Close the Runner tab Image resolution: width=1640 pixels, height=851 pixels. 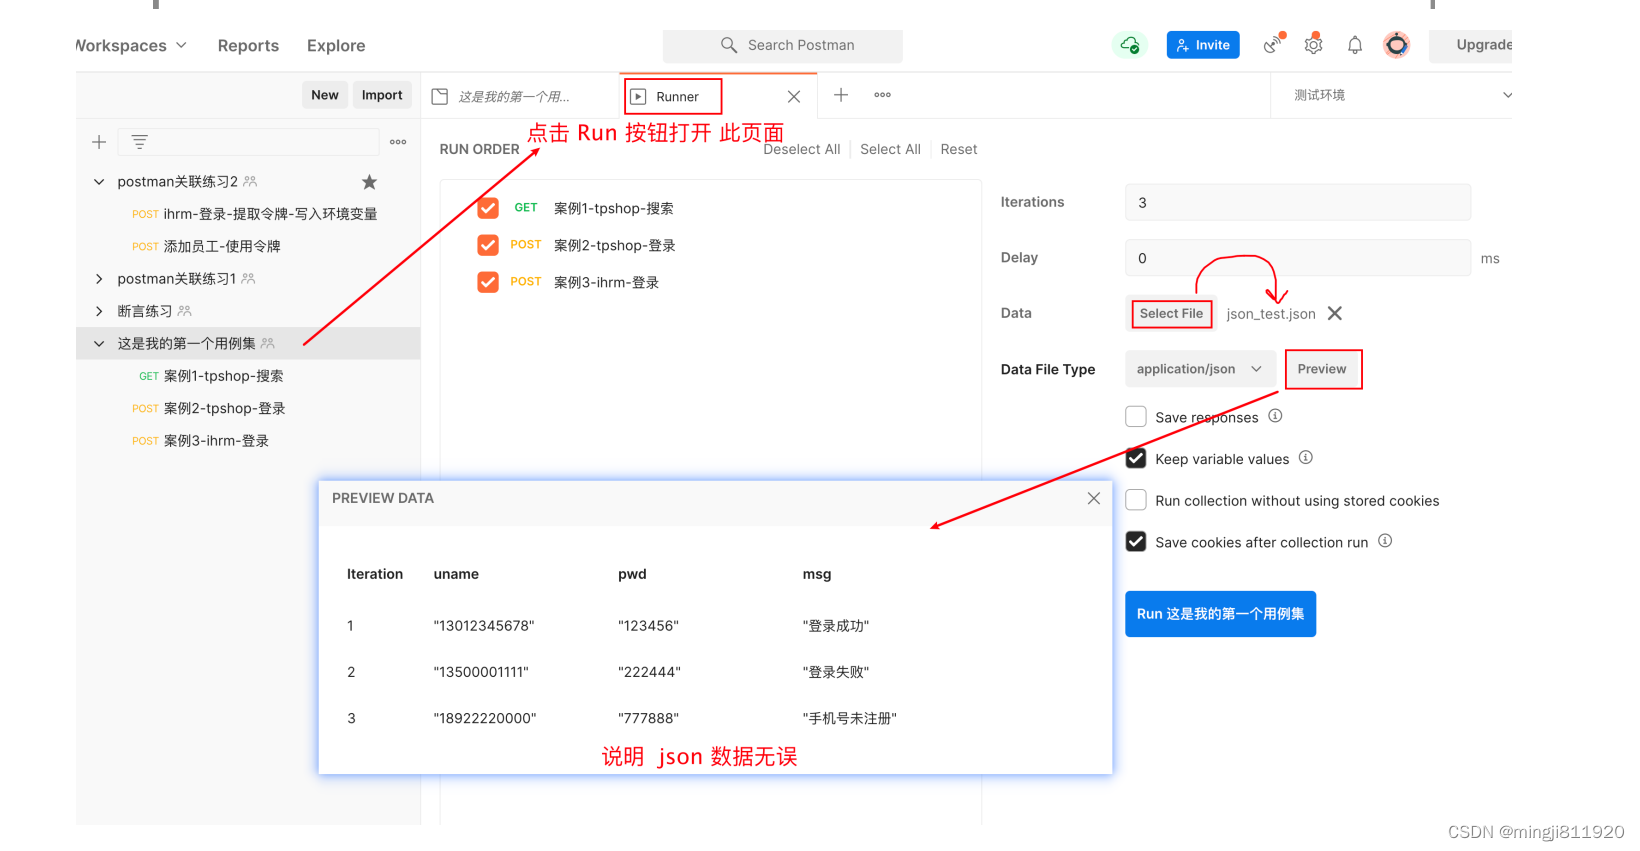pos(794,97)
